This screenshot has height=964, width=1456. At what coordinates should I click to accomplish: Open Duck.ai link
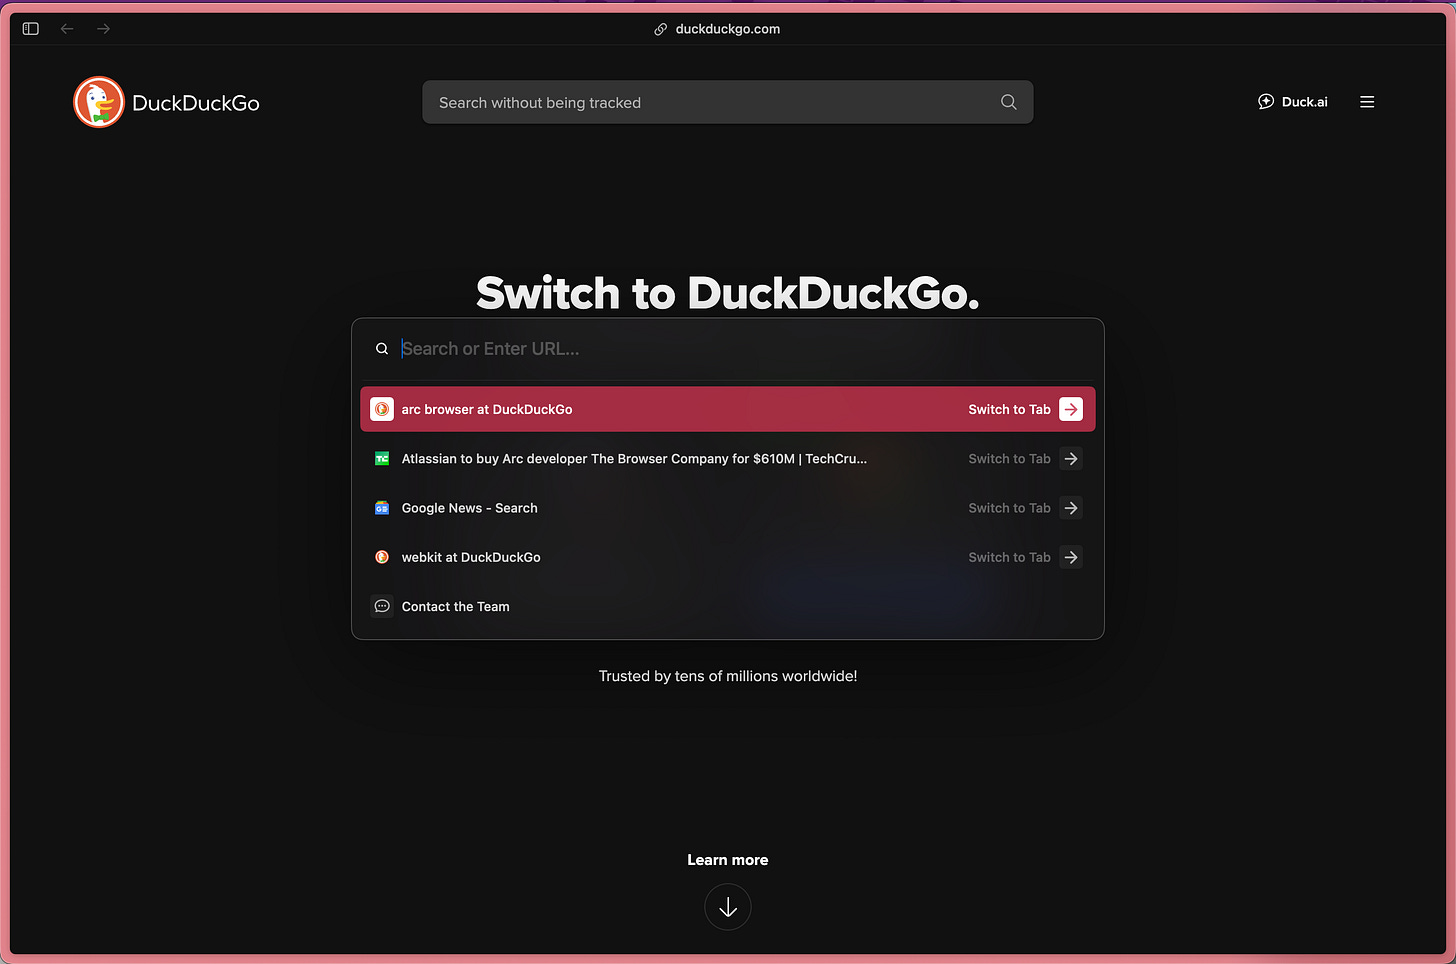(1293, 102)
